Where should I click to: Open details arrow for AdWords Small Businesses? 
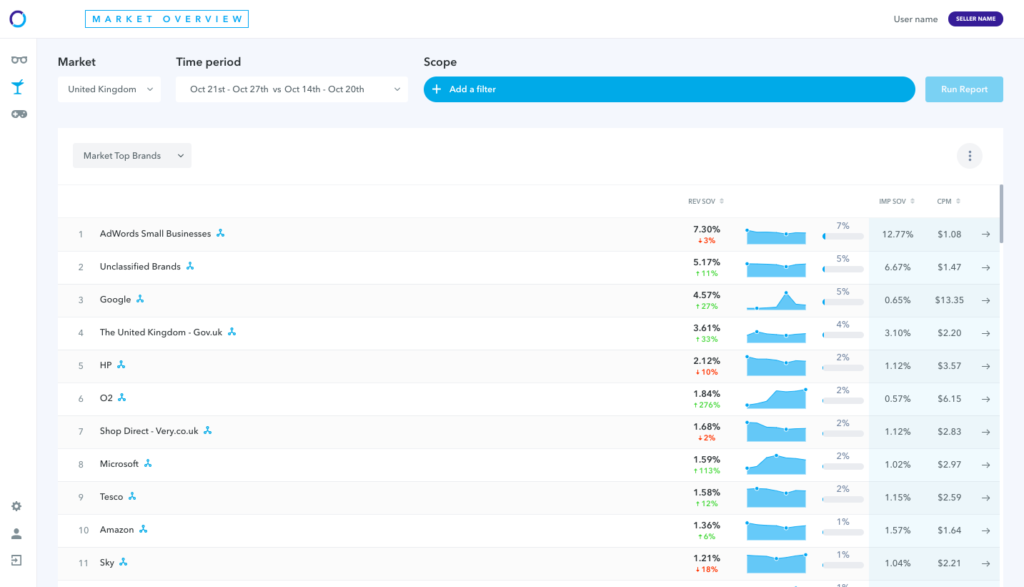click(985, 234)
